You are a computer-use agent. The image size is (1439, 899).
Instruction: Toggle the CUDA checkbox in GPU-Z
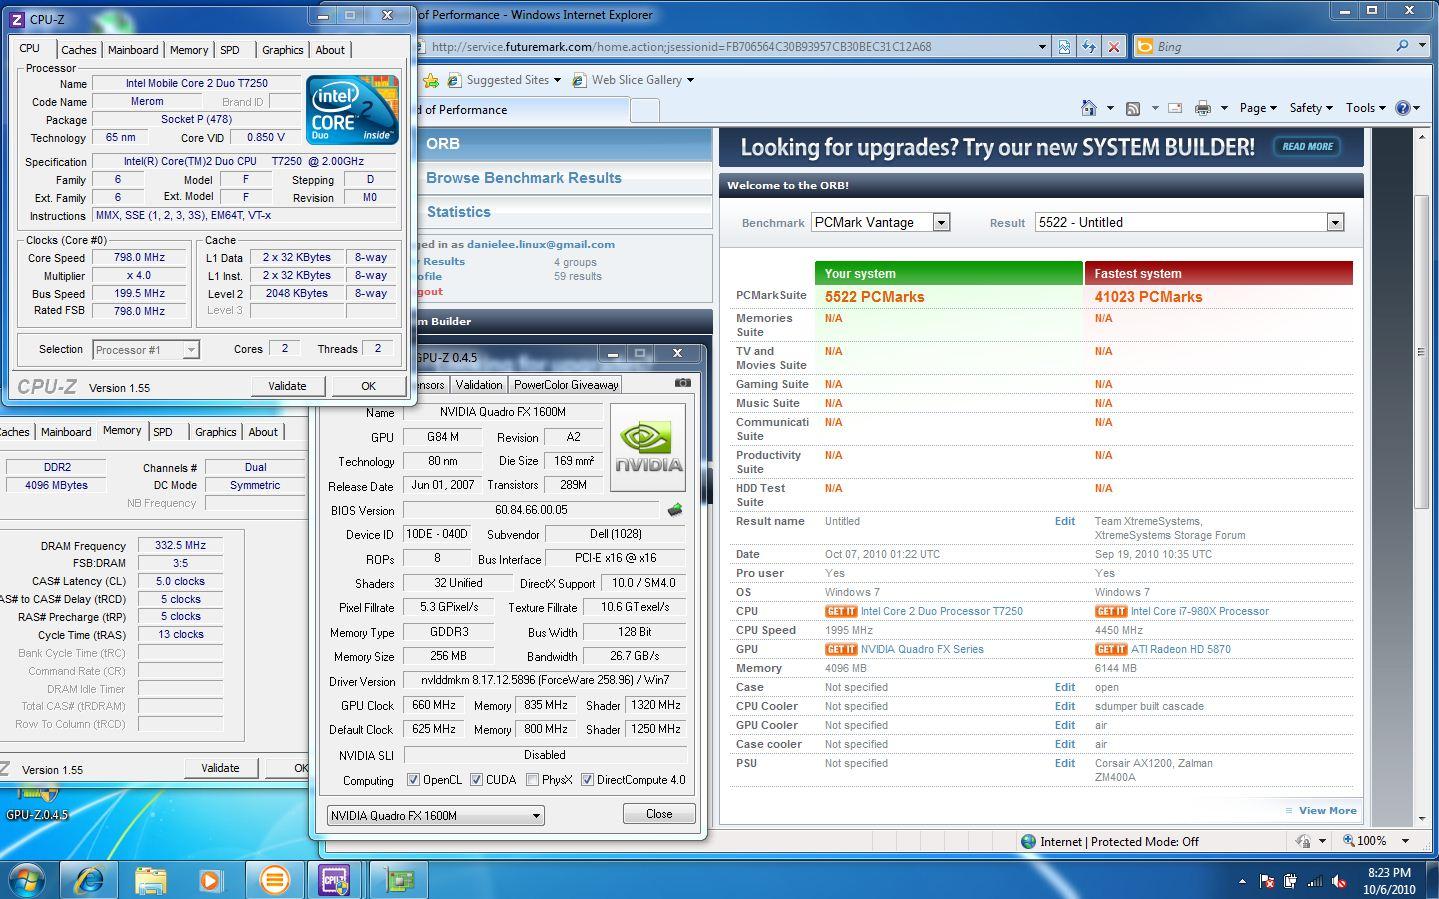pos(476,780)
